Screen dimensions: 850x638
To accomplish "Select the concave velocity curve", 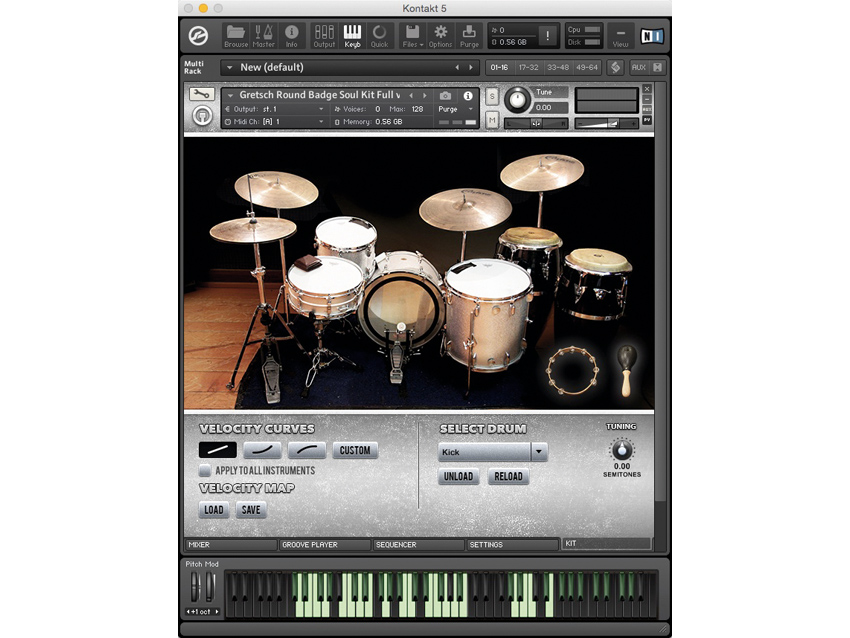I will click(262, 450).
